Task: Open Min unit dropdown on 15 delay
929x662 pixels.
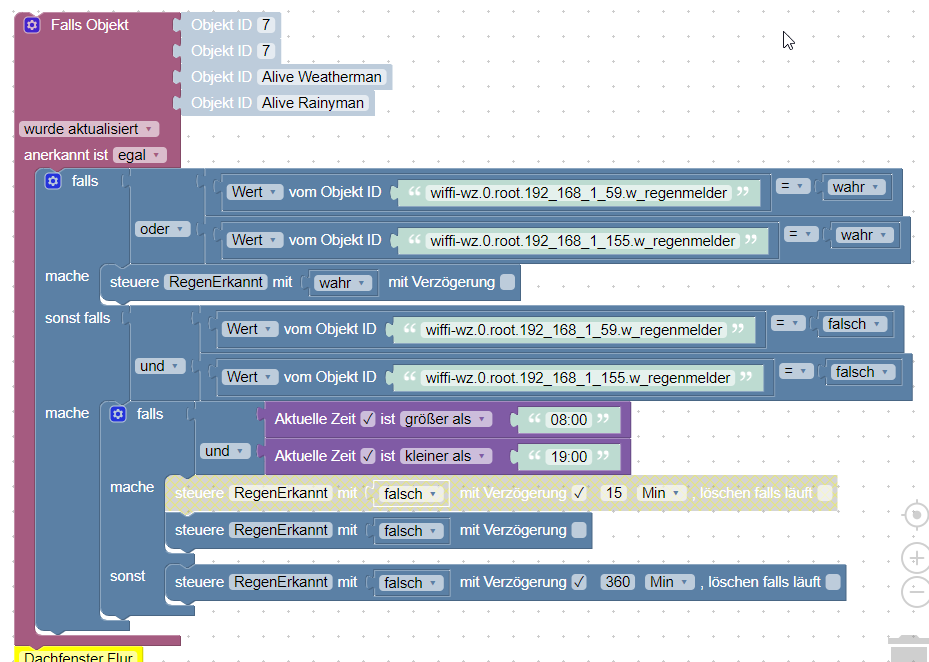Action: click(x=661, y=493)
